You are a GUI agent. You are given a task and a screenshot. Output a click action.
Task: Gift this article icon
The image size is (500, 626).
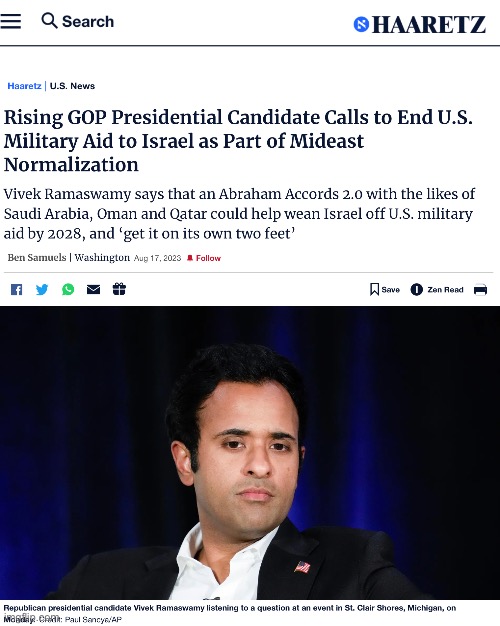[119, 289]
